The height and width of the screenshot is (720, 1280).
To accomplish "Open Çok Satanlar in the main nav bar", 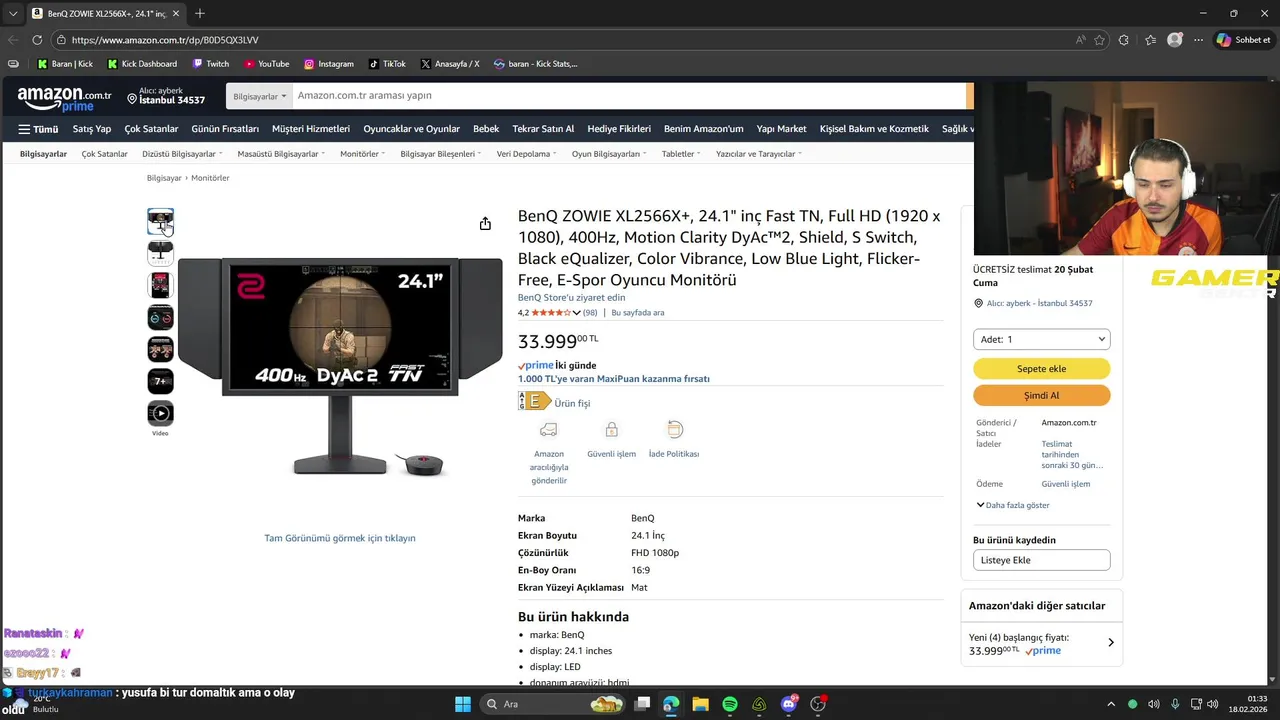I will pos(151,129).
